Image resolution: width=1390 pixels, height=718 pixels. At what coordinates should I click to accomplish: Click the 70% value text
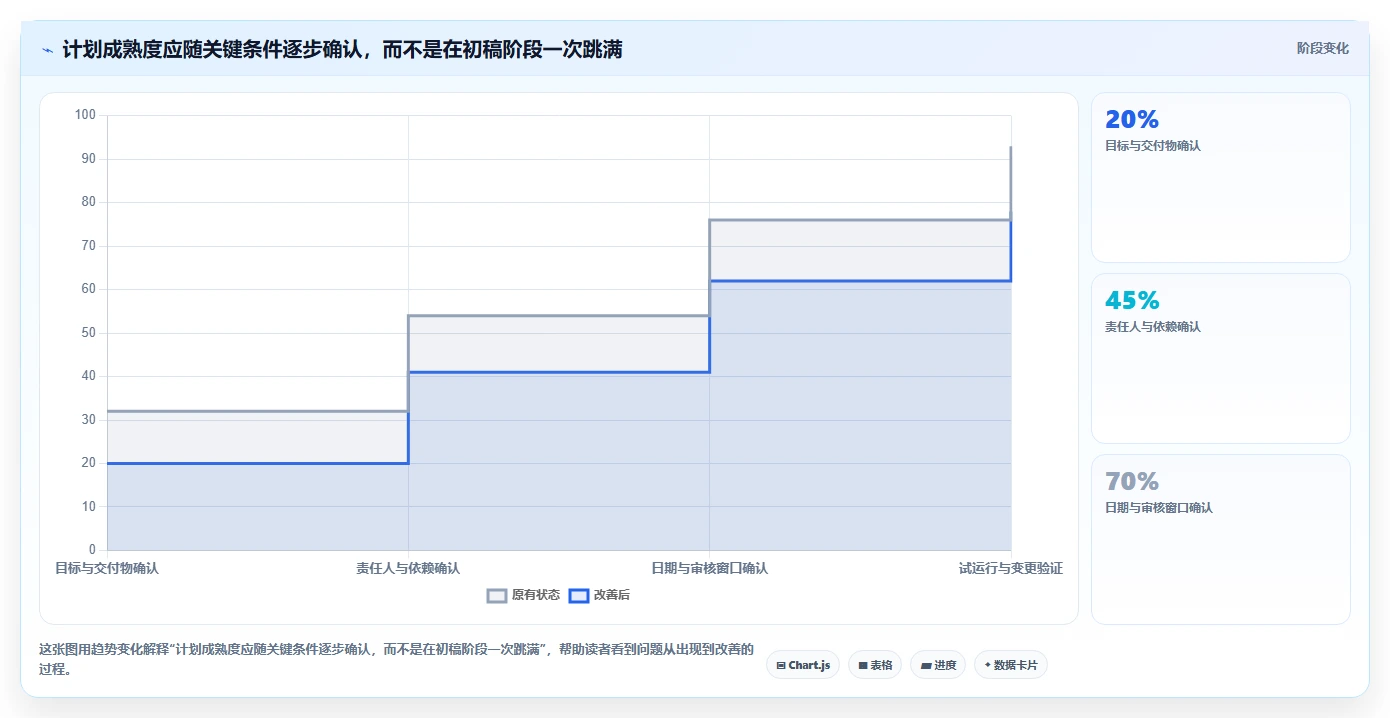coord(1132,482)
